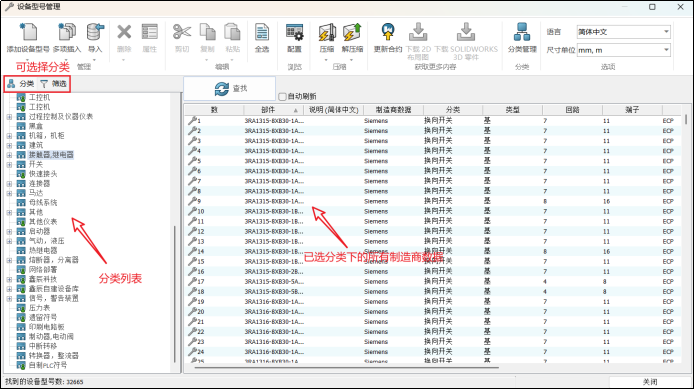Click the wrench icon of row 1
This screenshot has width=695, height=390.
pyautogui.click(x=192, y=121)
